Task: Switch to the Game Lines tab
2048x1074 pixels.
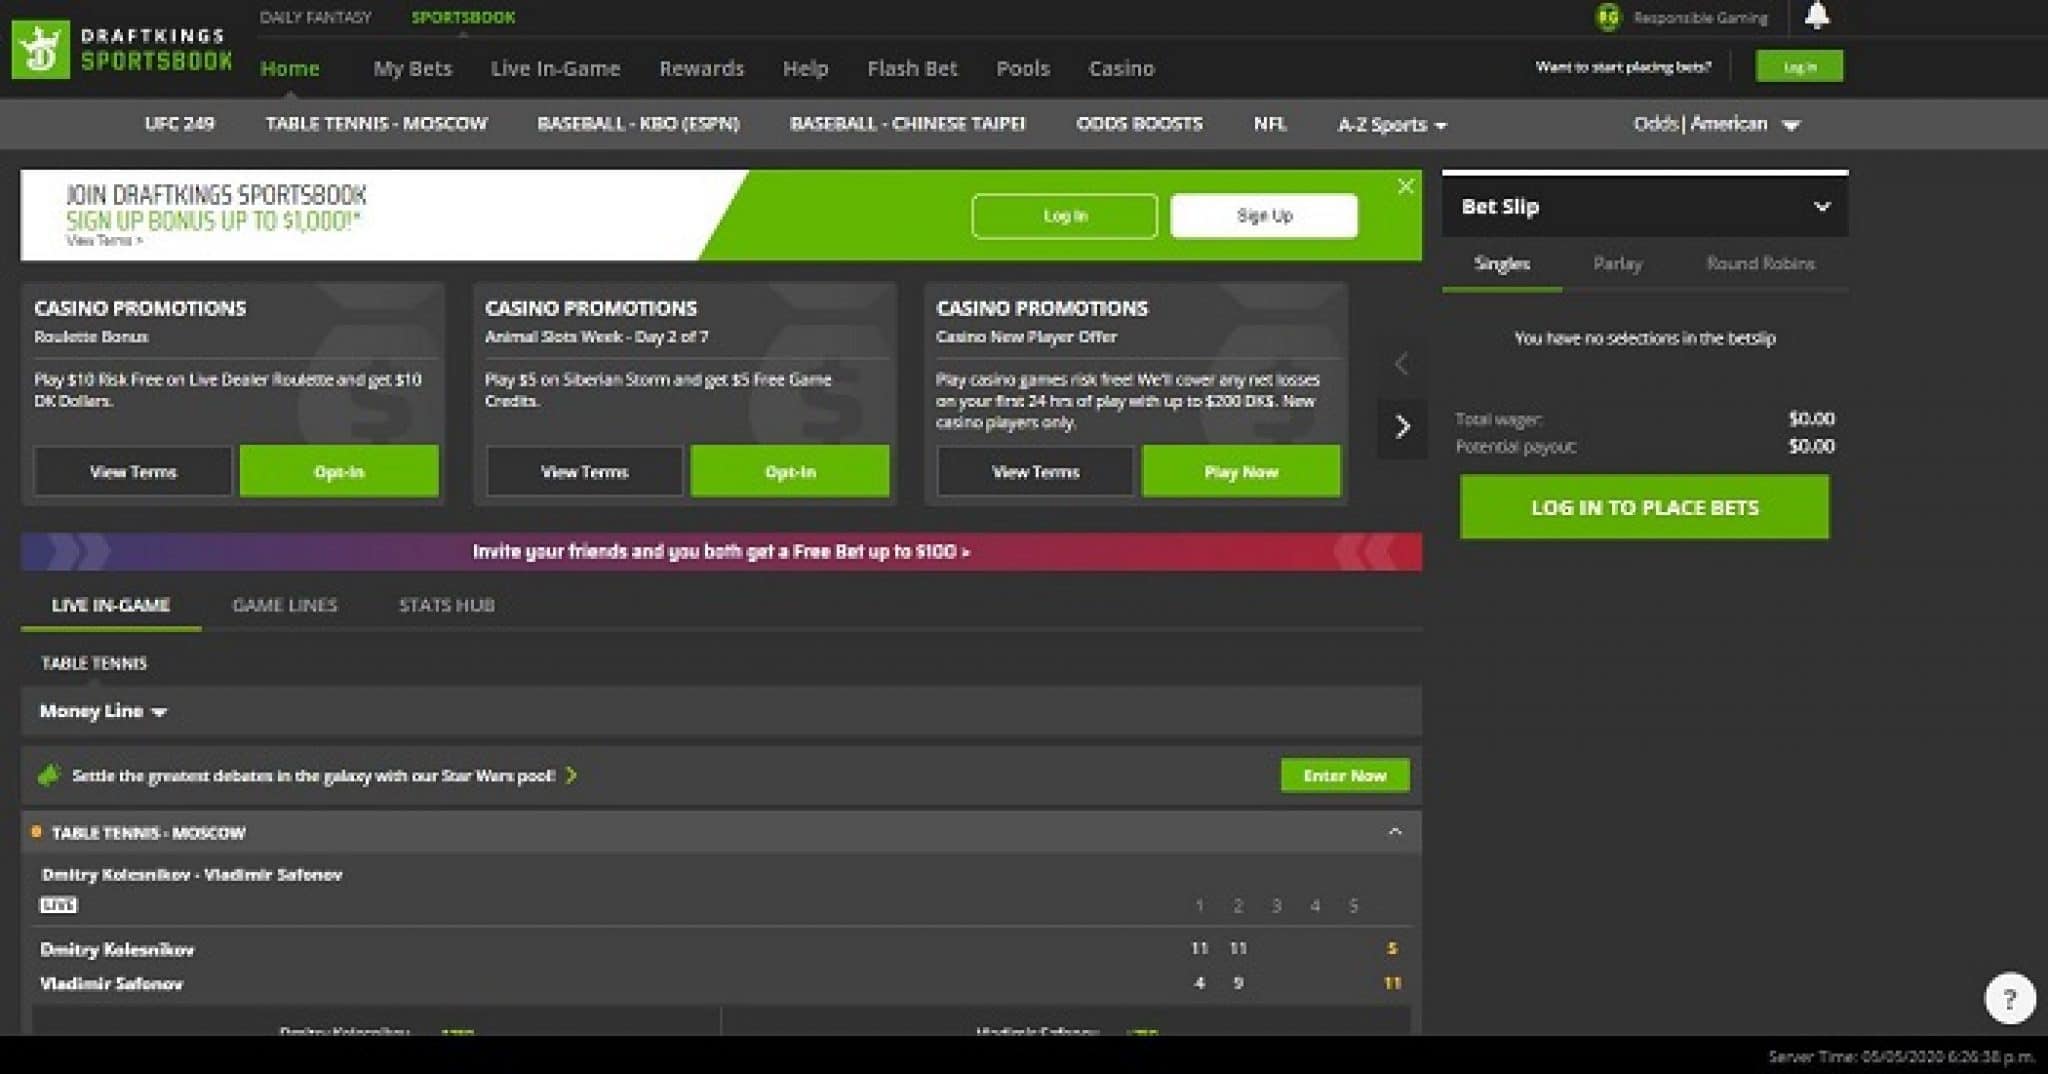Action: pyautogui.click(x=285, y=605)
